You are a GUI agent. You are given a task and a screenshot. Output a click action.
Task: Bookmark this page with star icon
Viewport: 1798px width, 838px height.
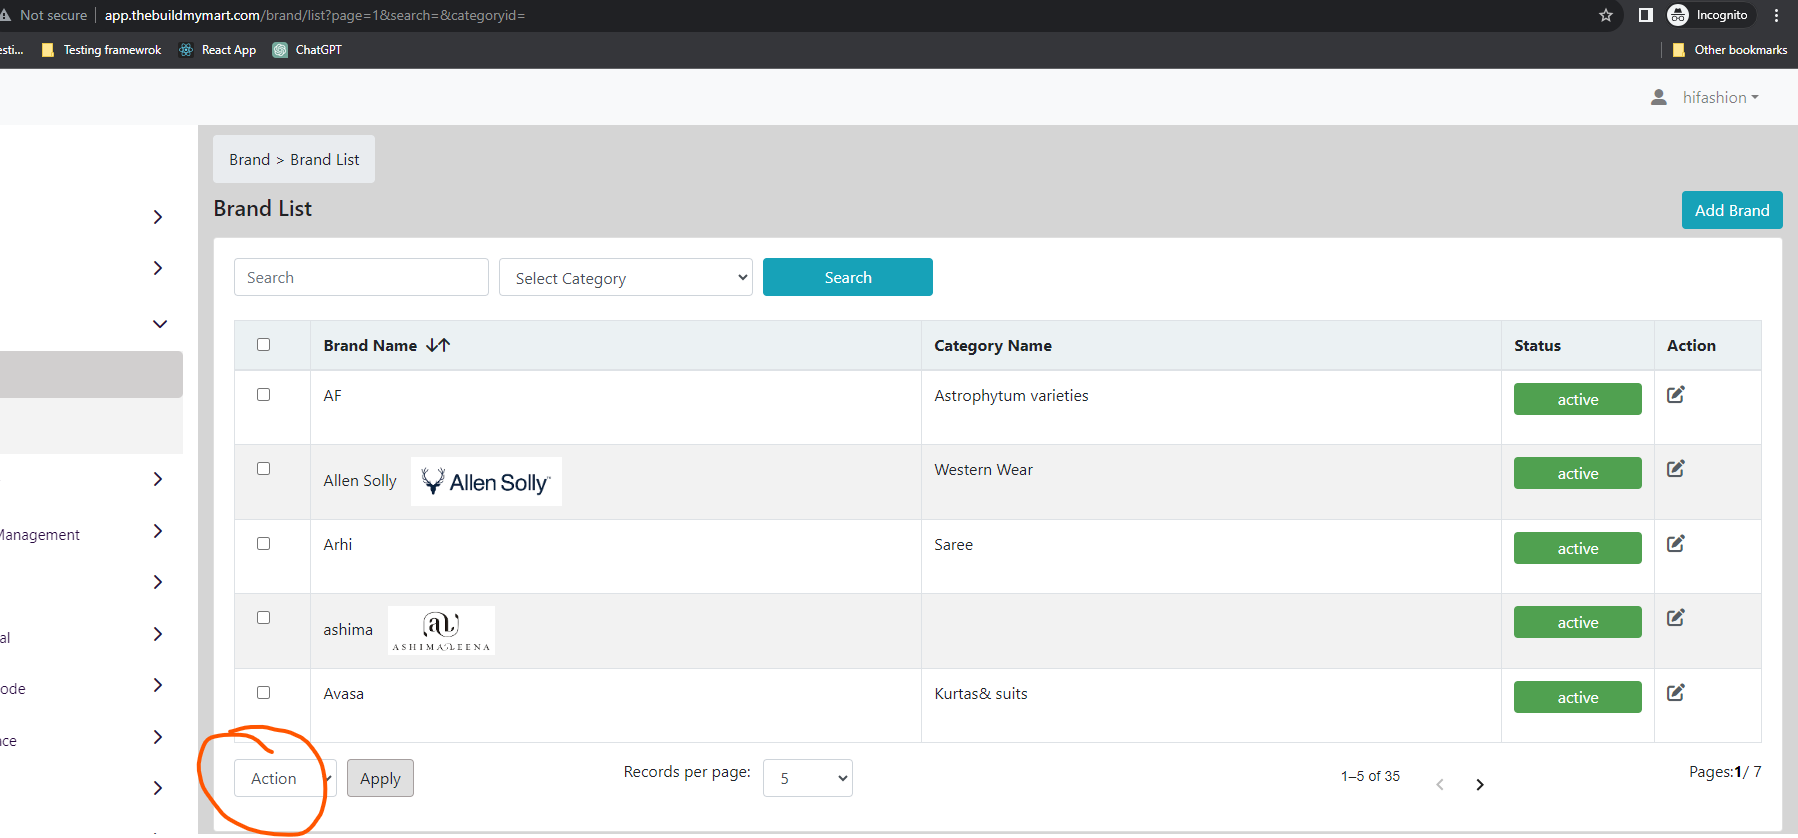1606,15
